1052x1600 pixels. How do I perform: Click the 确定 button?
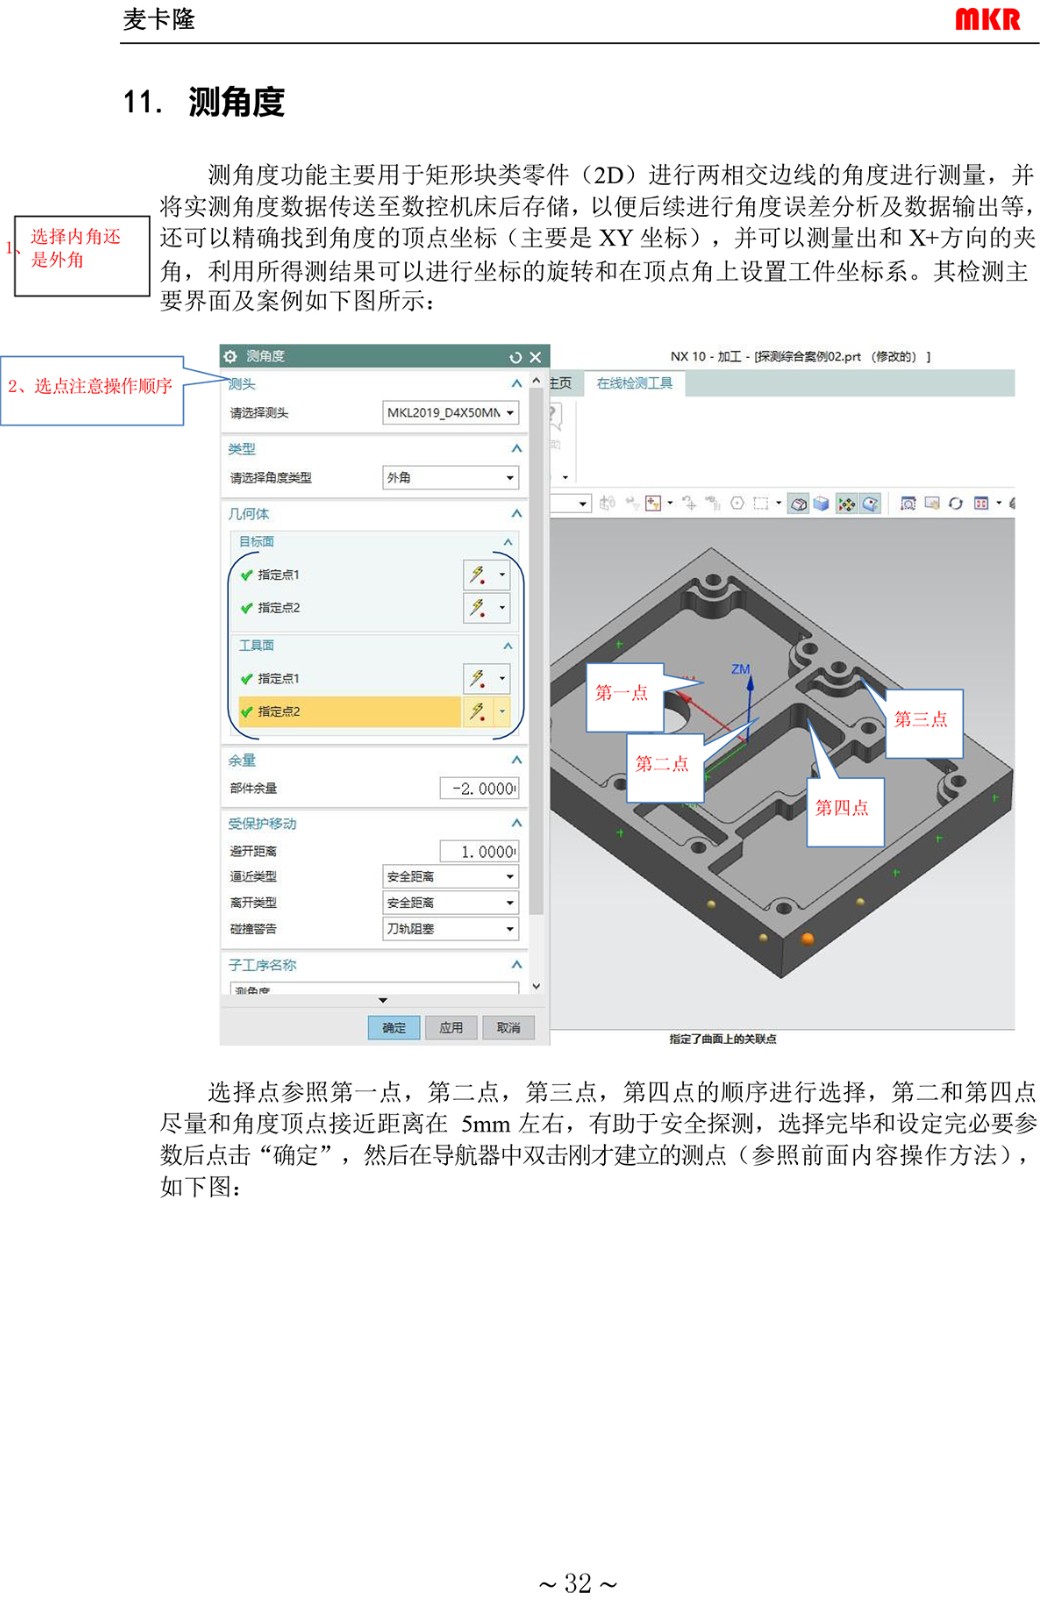(394, 1028)
